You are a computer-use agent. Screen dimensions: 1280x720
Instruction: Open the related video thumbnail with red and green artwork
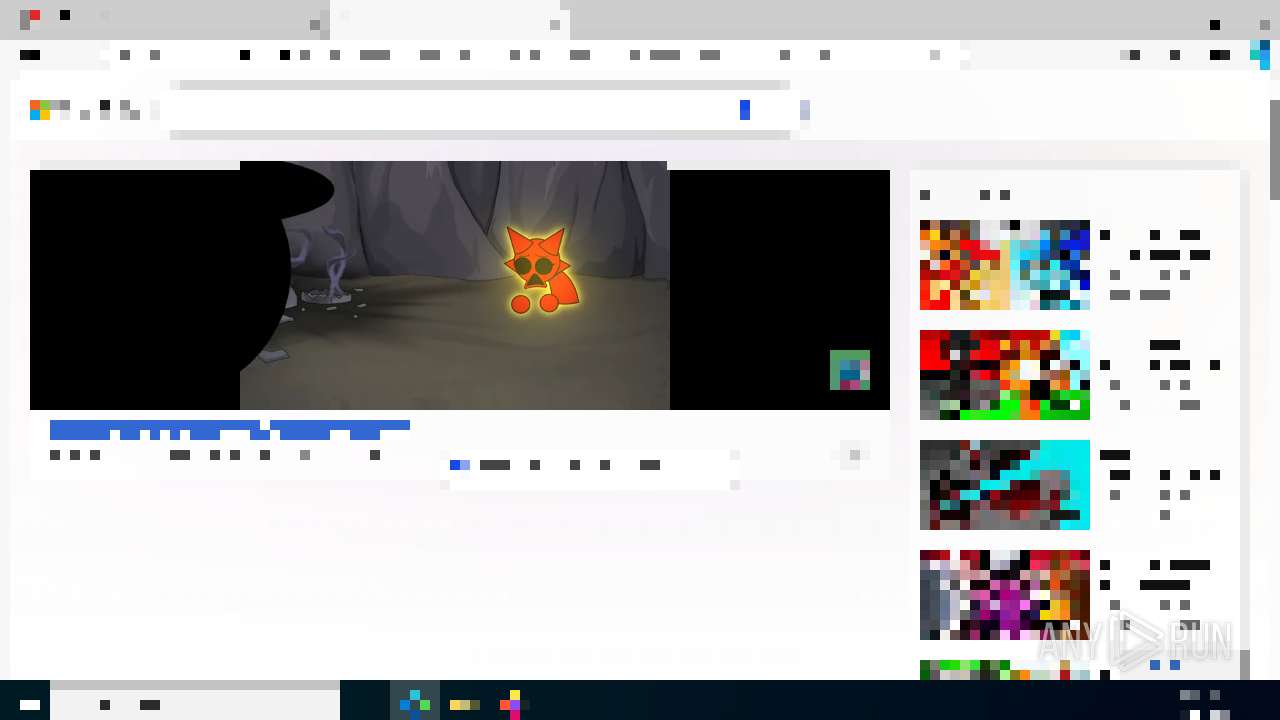click(1005, 375)
